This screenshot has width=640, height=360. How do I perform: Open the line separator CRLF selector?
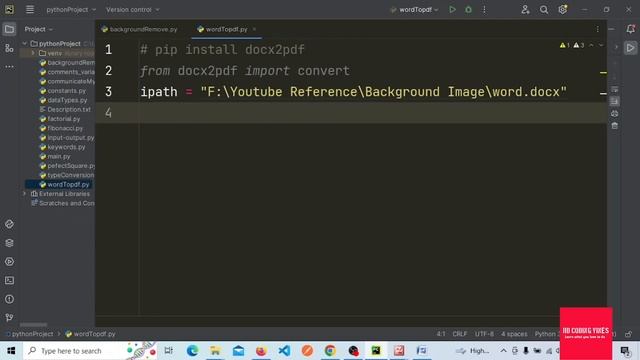point(460,334)
